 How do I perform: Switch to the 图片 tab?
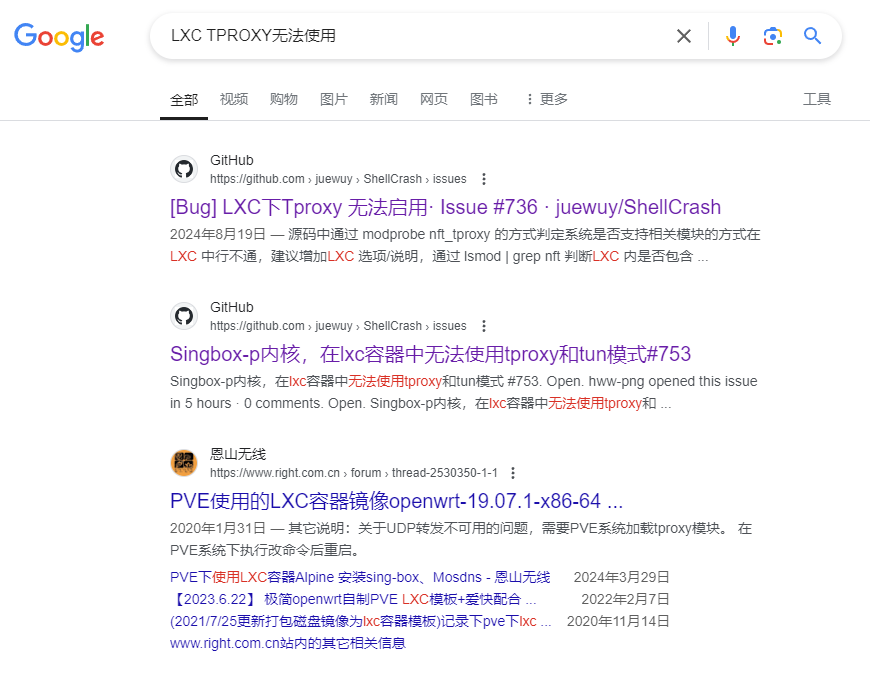[333, 99]
